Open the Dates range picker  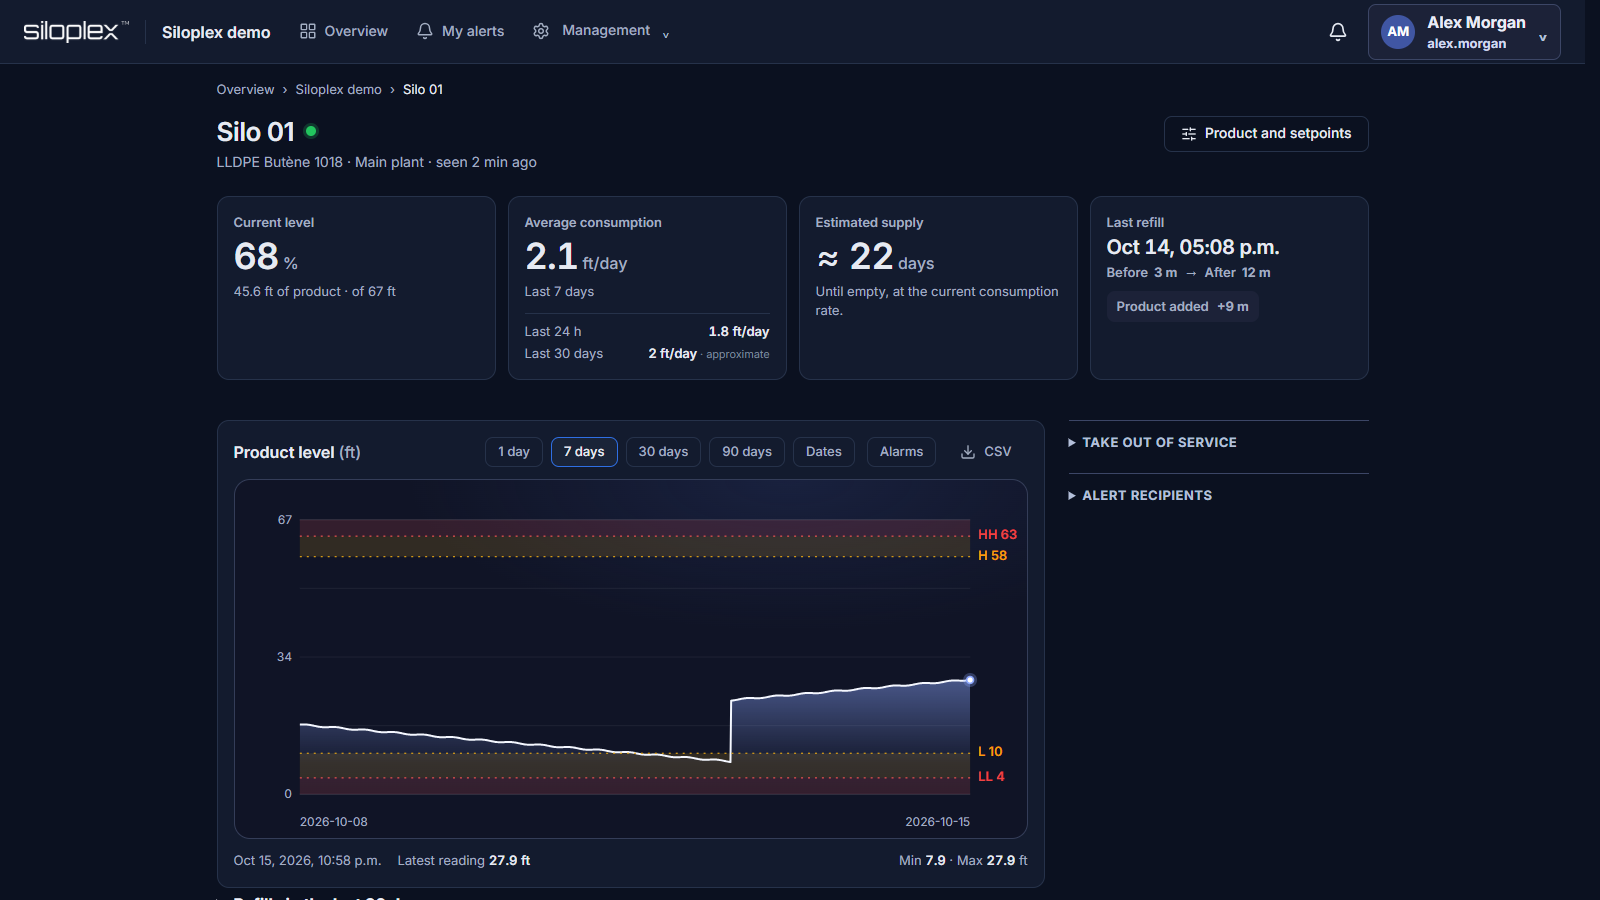click(x=824, y=452)
